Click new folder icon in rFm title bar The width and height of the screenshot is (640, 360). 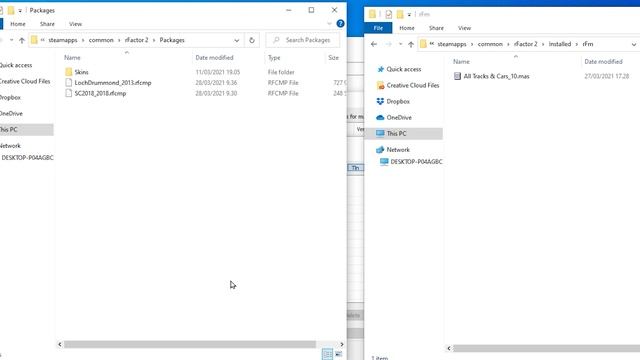[x=400, y=14]
